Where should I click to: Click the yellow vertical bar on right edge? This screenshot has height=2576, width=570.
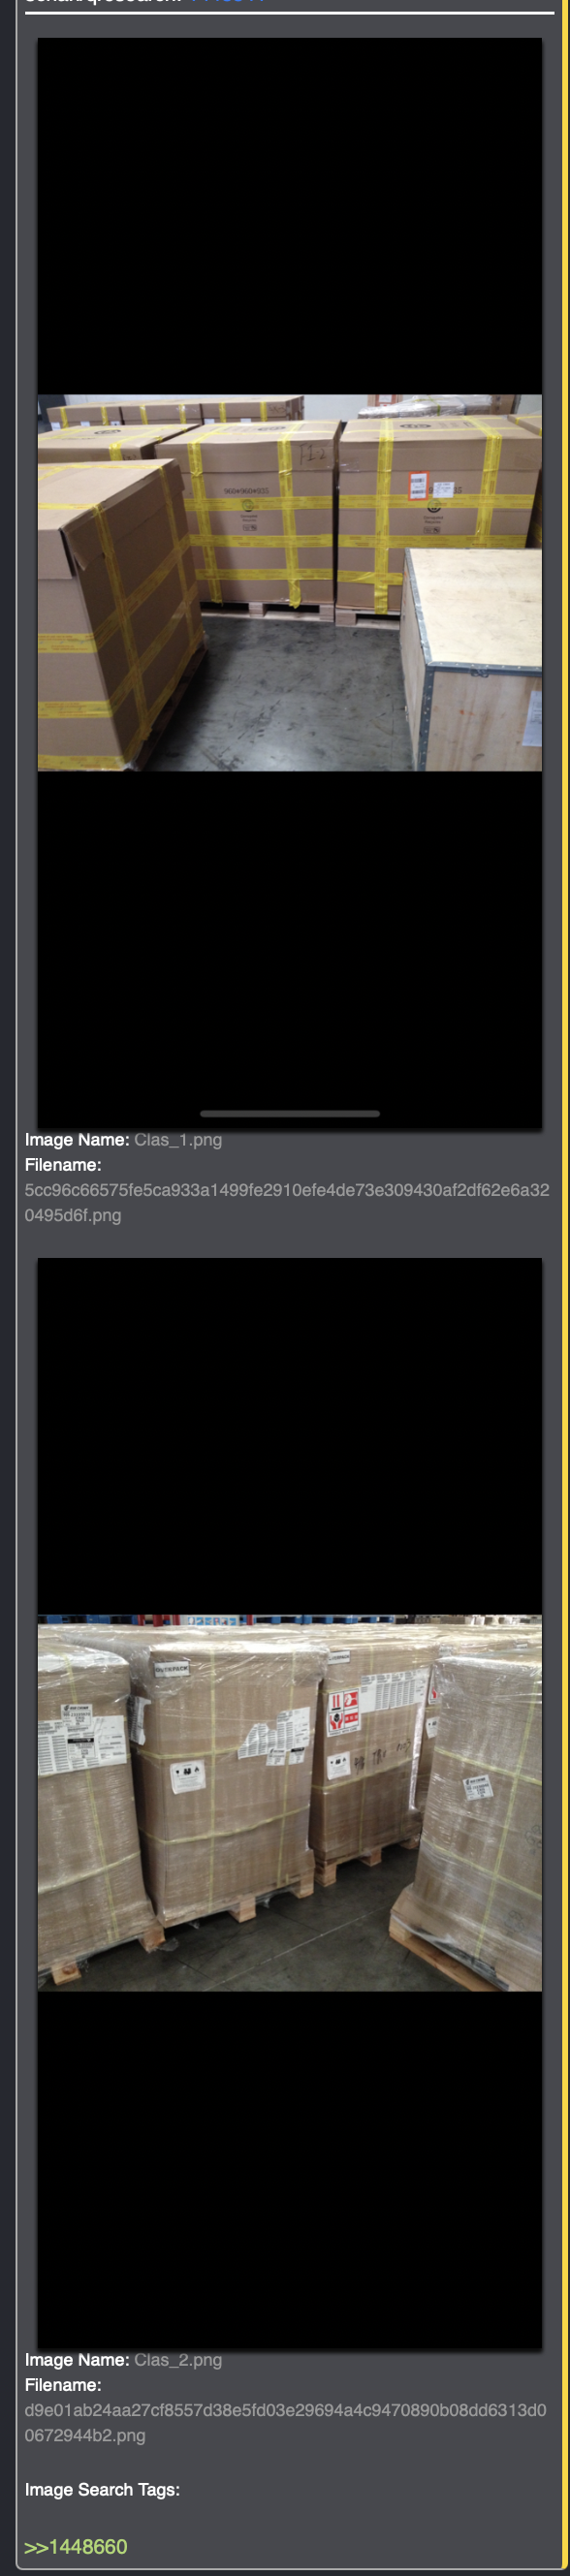click(x=566, y=1288)
